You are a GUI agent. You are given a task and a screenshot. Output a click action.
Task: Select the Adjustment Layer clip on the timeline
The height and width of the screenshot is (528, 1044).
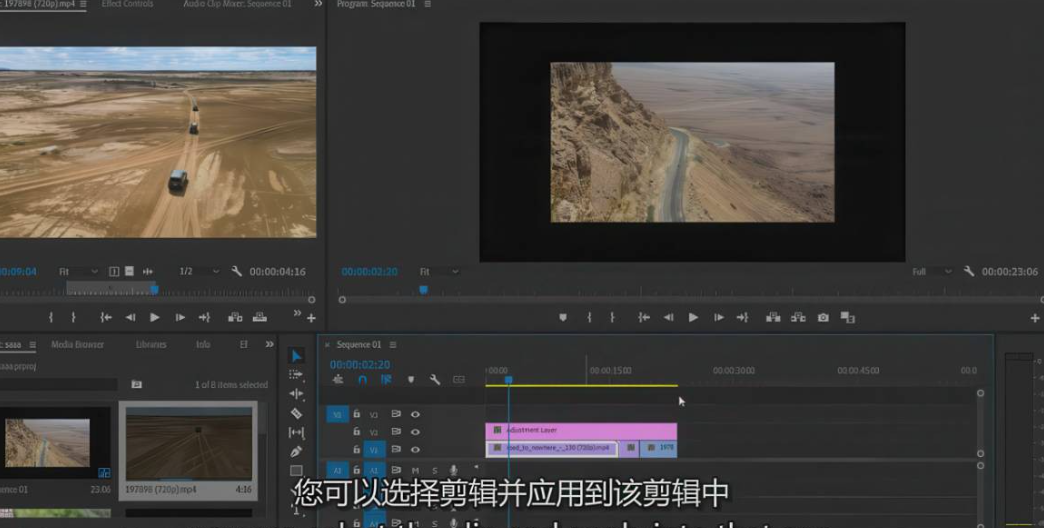click(x=580, y=430)
